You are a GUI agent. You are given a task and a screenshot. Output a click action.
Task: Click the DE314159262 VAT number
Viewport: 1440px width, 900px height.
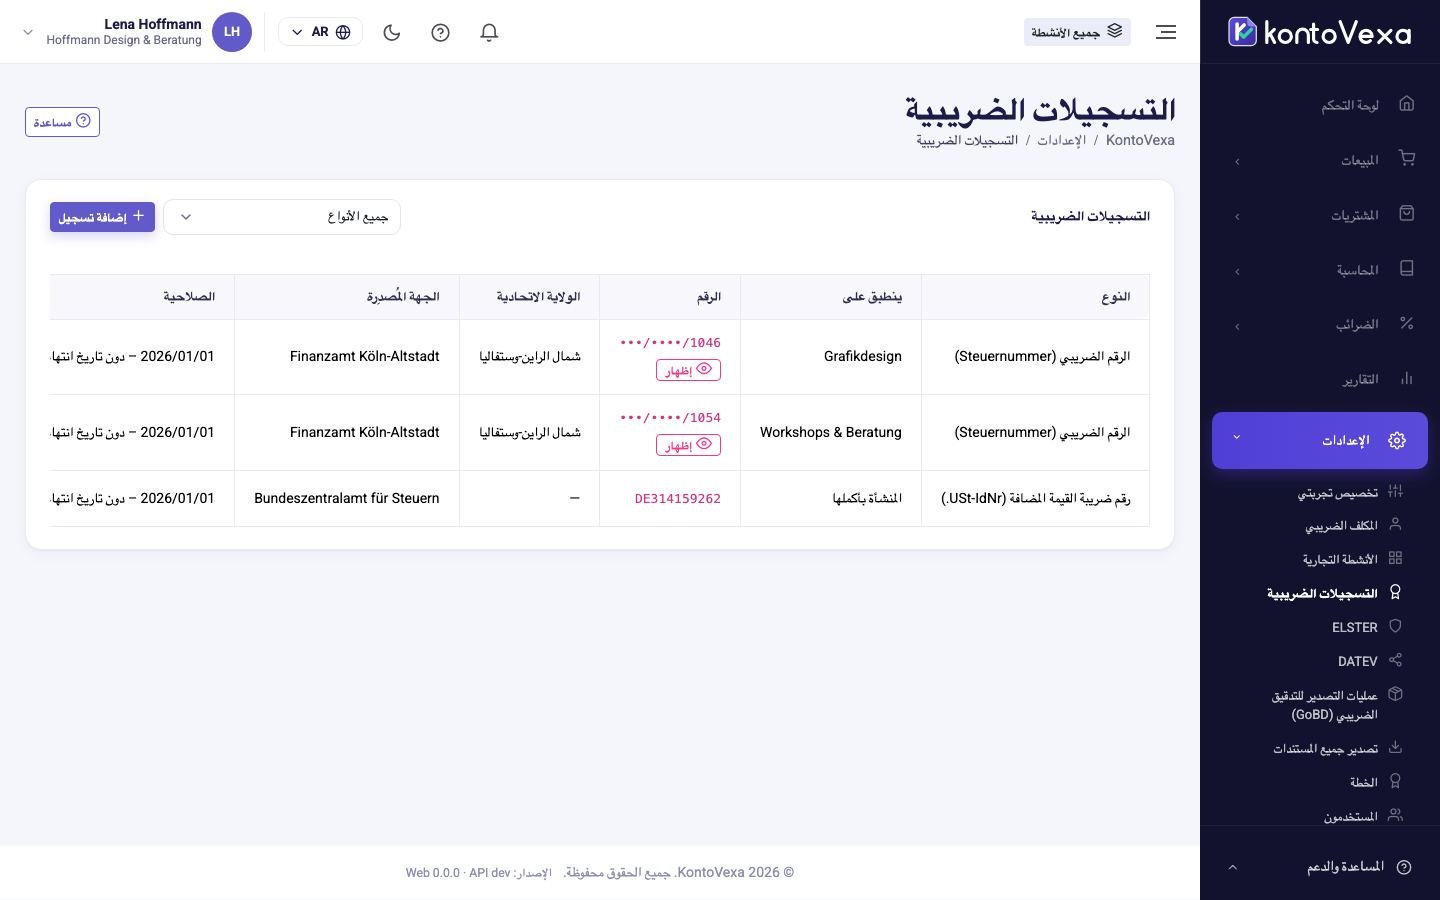678,498
